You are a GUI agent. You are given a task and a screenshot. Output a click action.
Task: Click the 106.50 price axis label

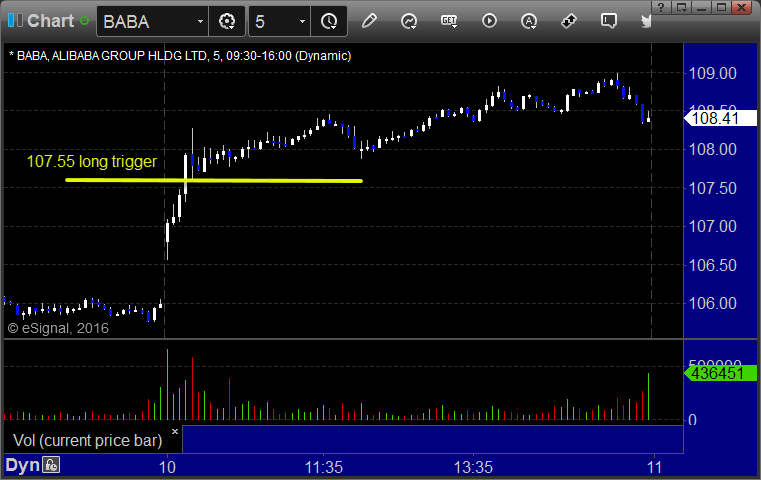coord(712,265)
